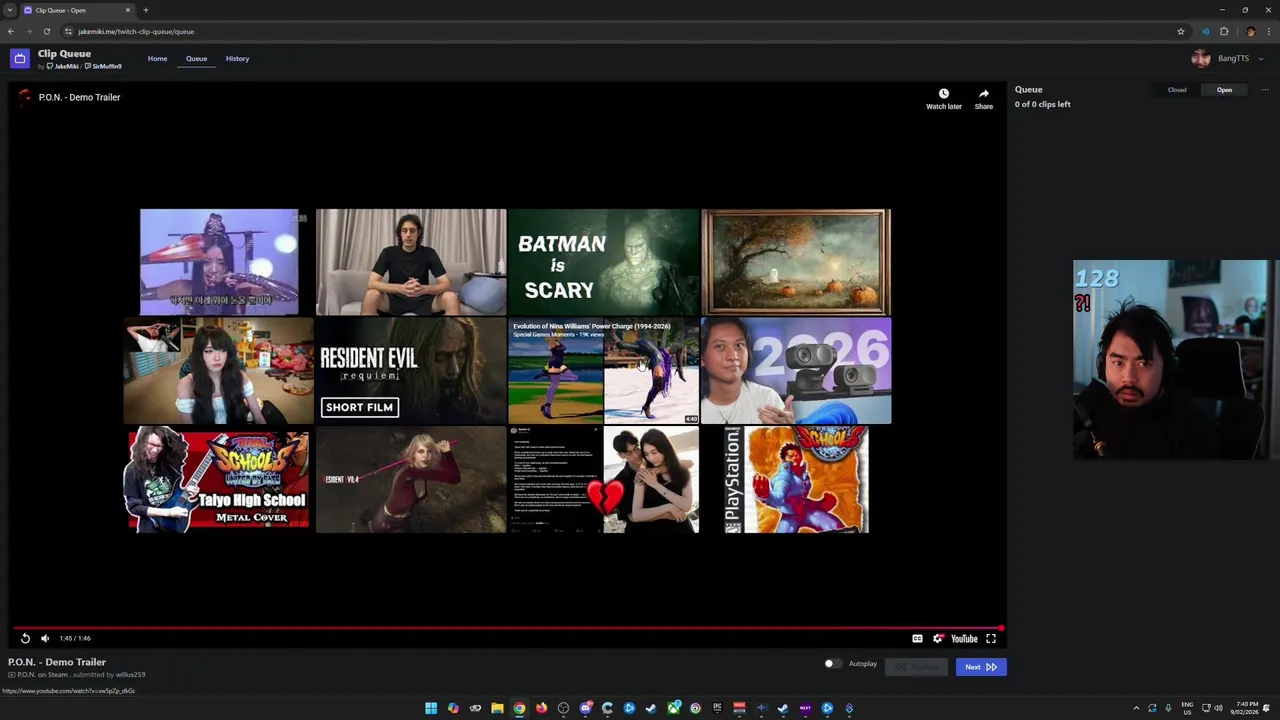Open the taskbar clock and date
Screen dimensions: 1280x720
(x=1246, y=708)
